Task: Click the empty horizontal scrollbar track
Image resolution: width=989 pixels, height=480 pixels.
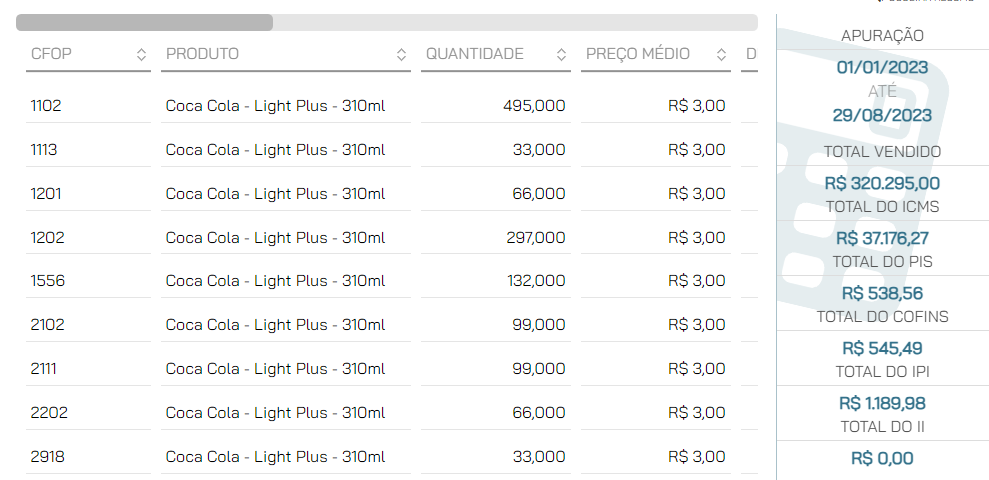Action: click(515, 23)
